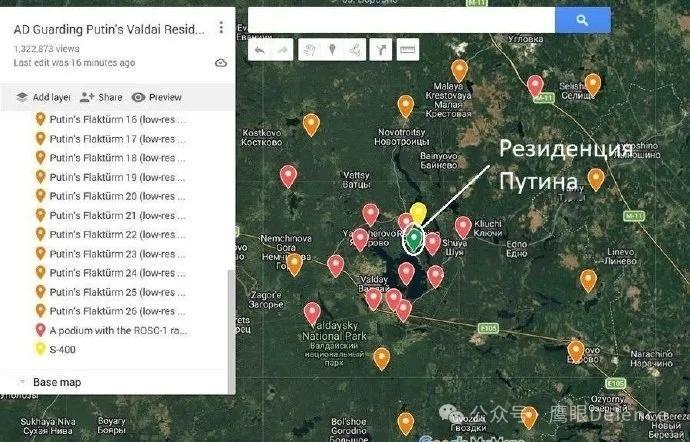The image size is (690, 442).
Task: Click red marker beside Kliuchi label
Action: coord(463,227)
